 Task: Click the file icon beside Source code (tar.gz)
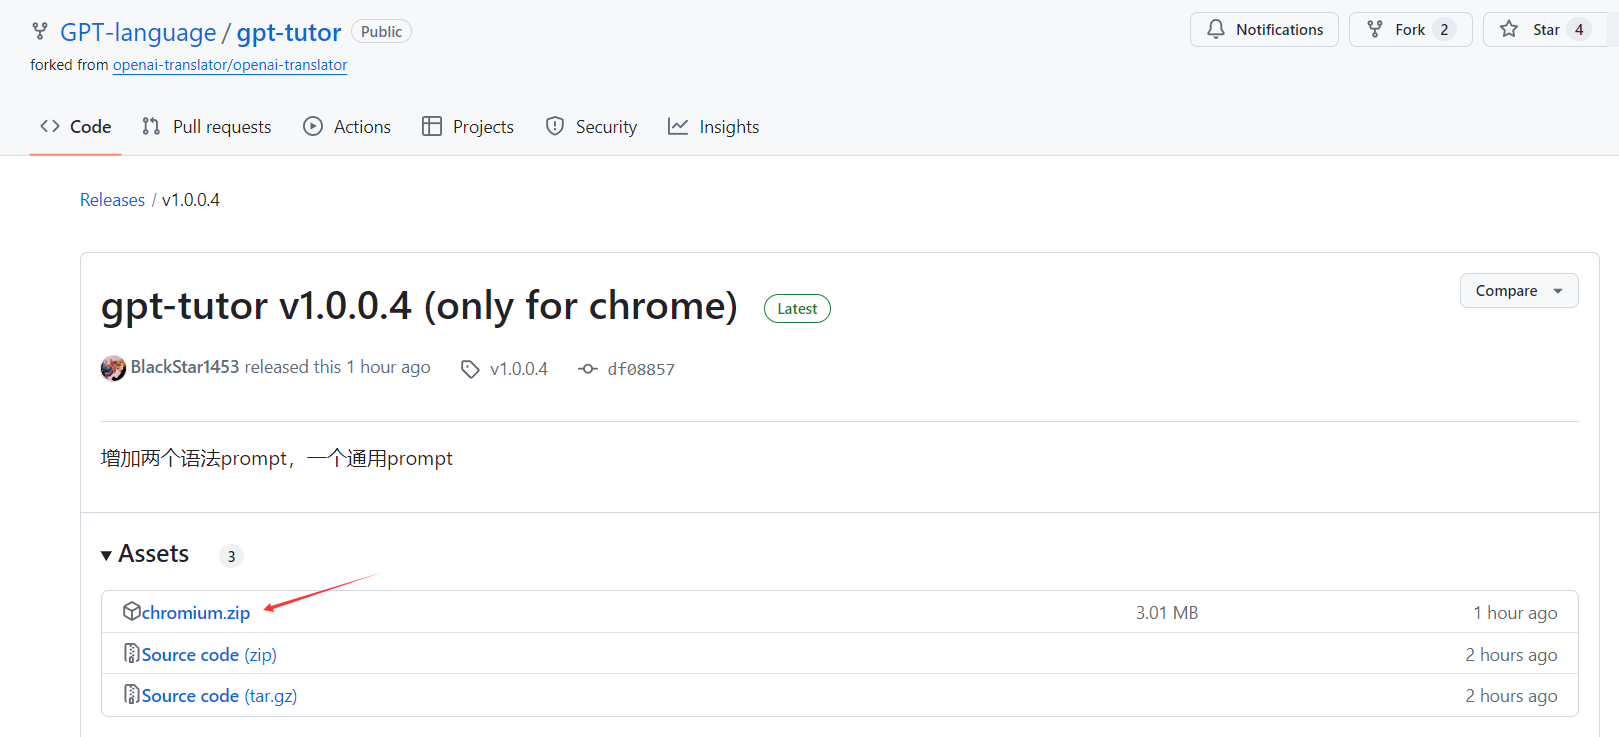point(131,694)
